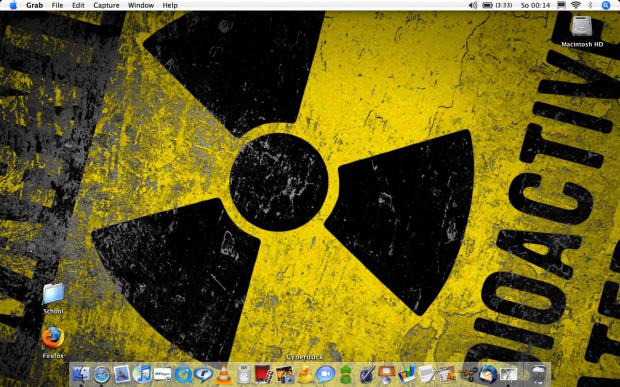
Task: Launch the green buddy messenger icon
Action: pos(346,374)
